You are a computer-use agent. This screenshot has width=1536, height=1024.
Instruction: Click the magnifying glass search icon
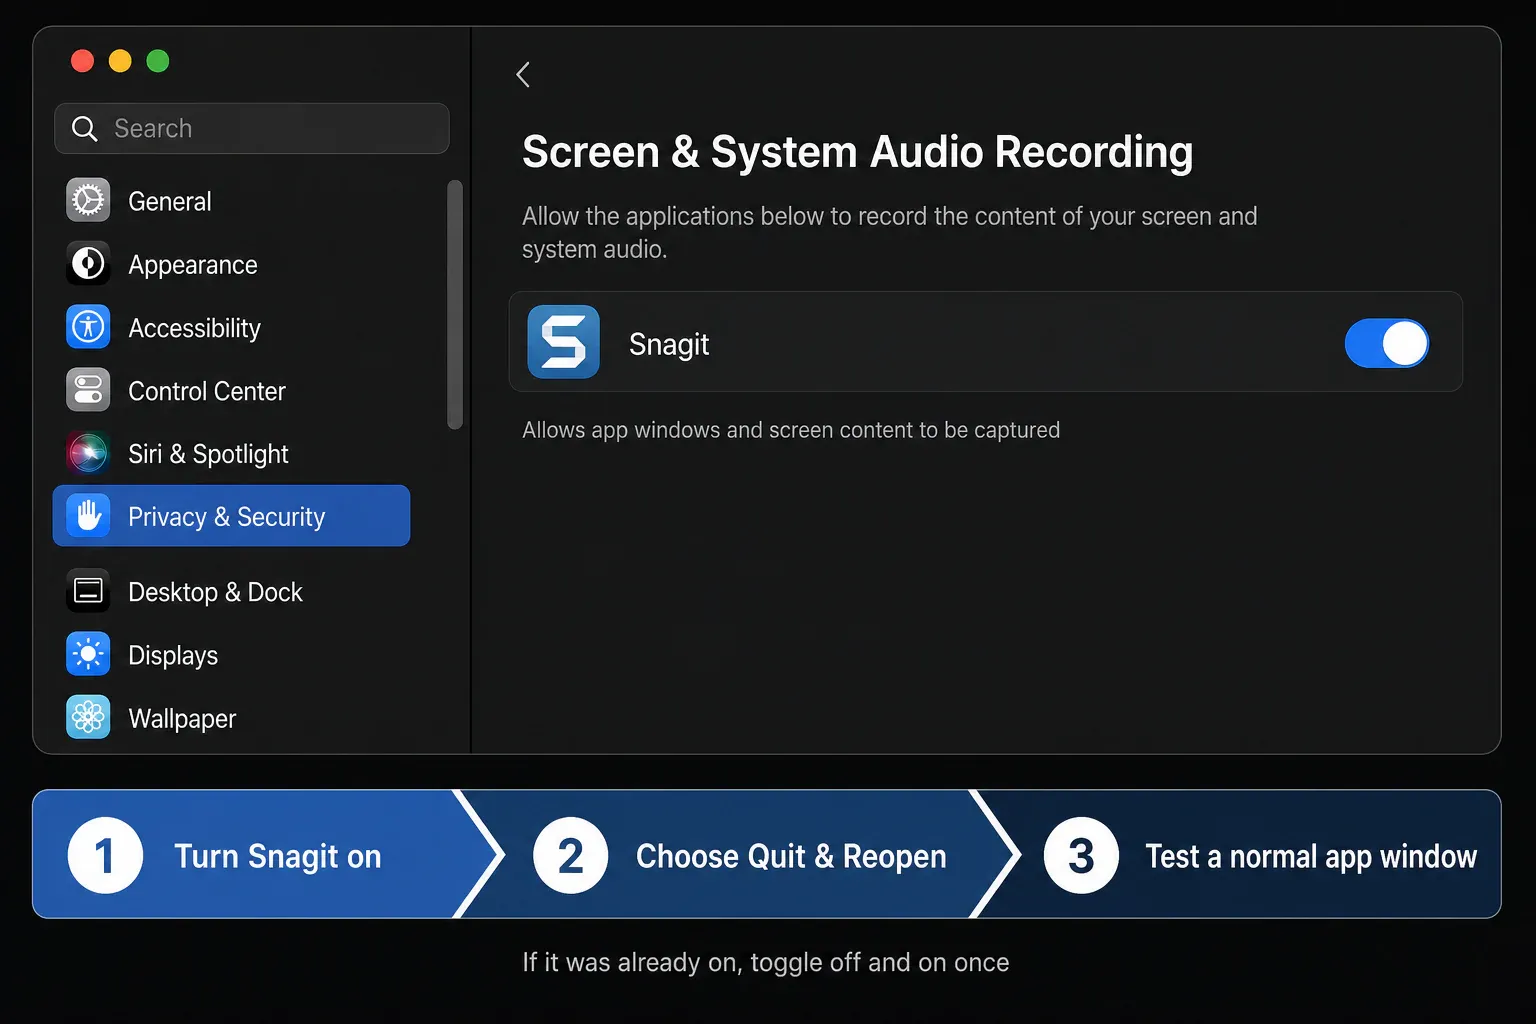[85, 128]
